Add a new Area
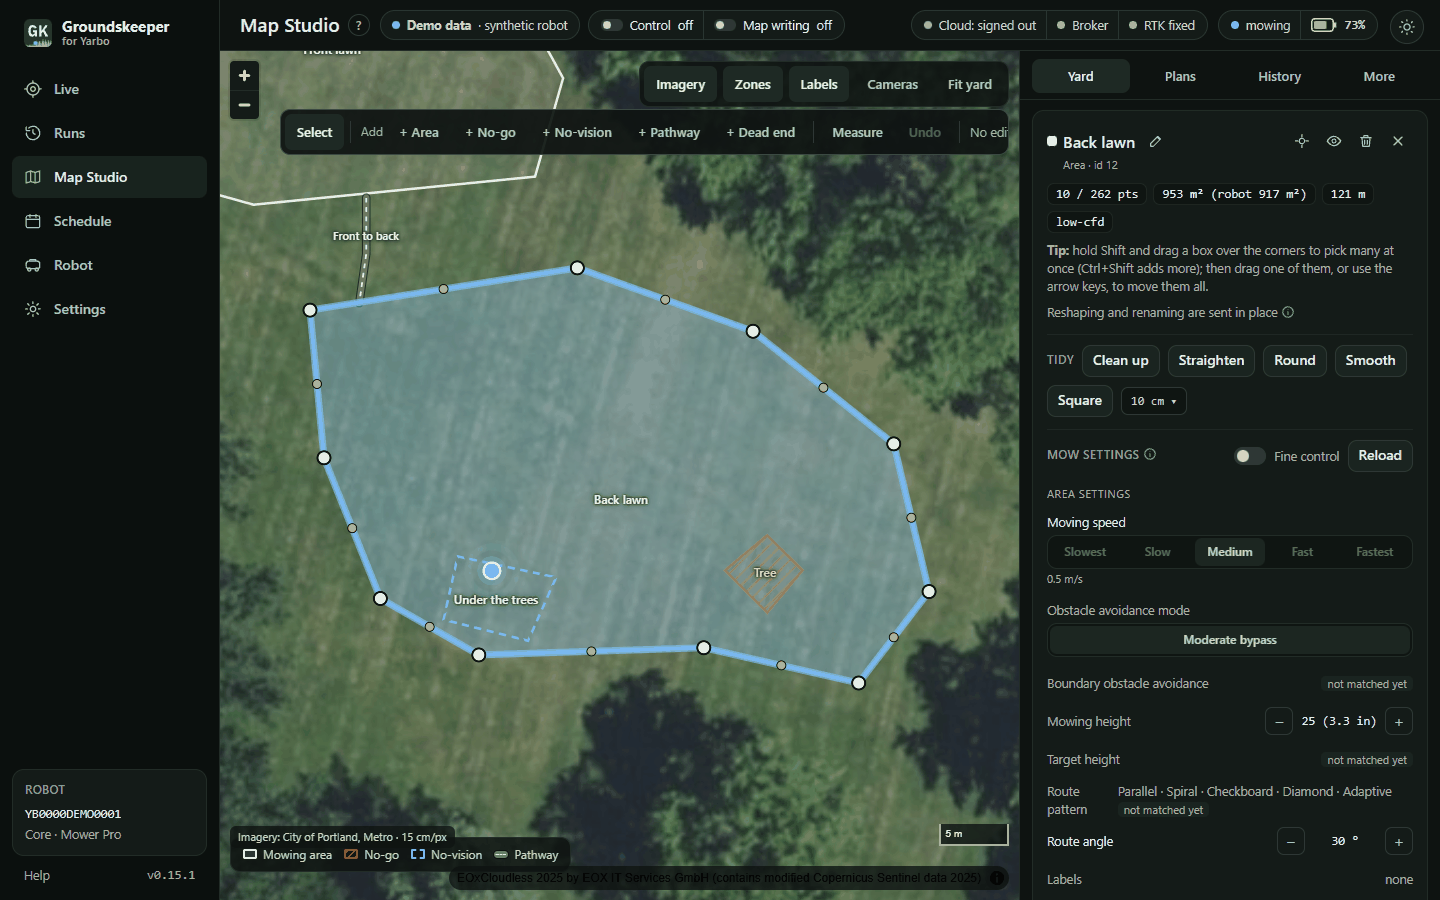This screenshot has width=1440, height=900. point(419,132)
